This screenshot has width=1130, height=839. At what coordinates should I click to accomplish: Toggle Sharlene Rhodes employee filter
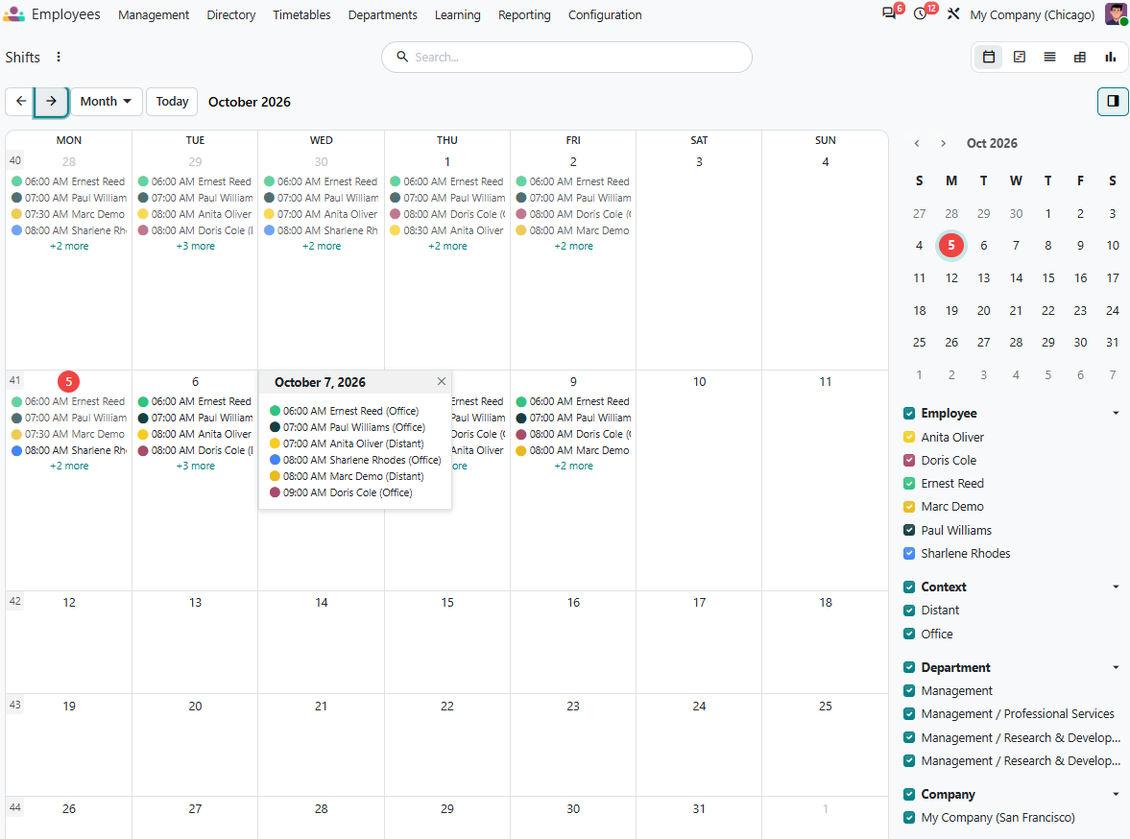click(x=909, y=554)
